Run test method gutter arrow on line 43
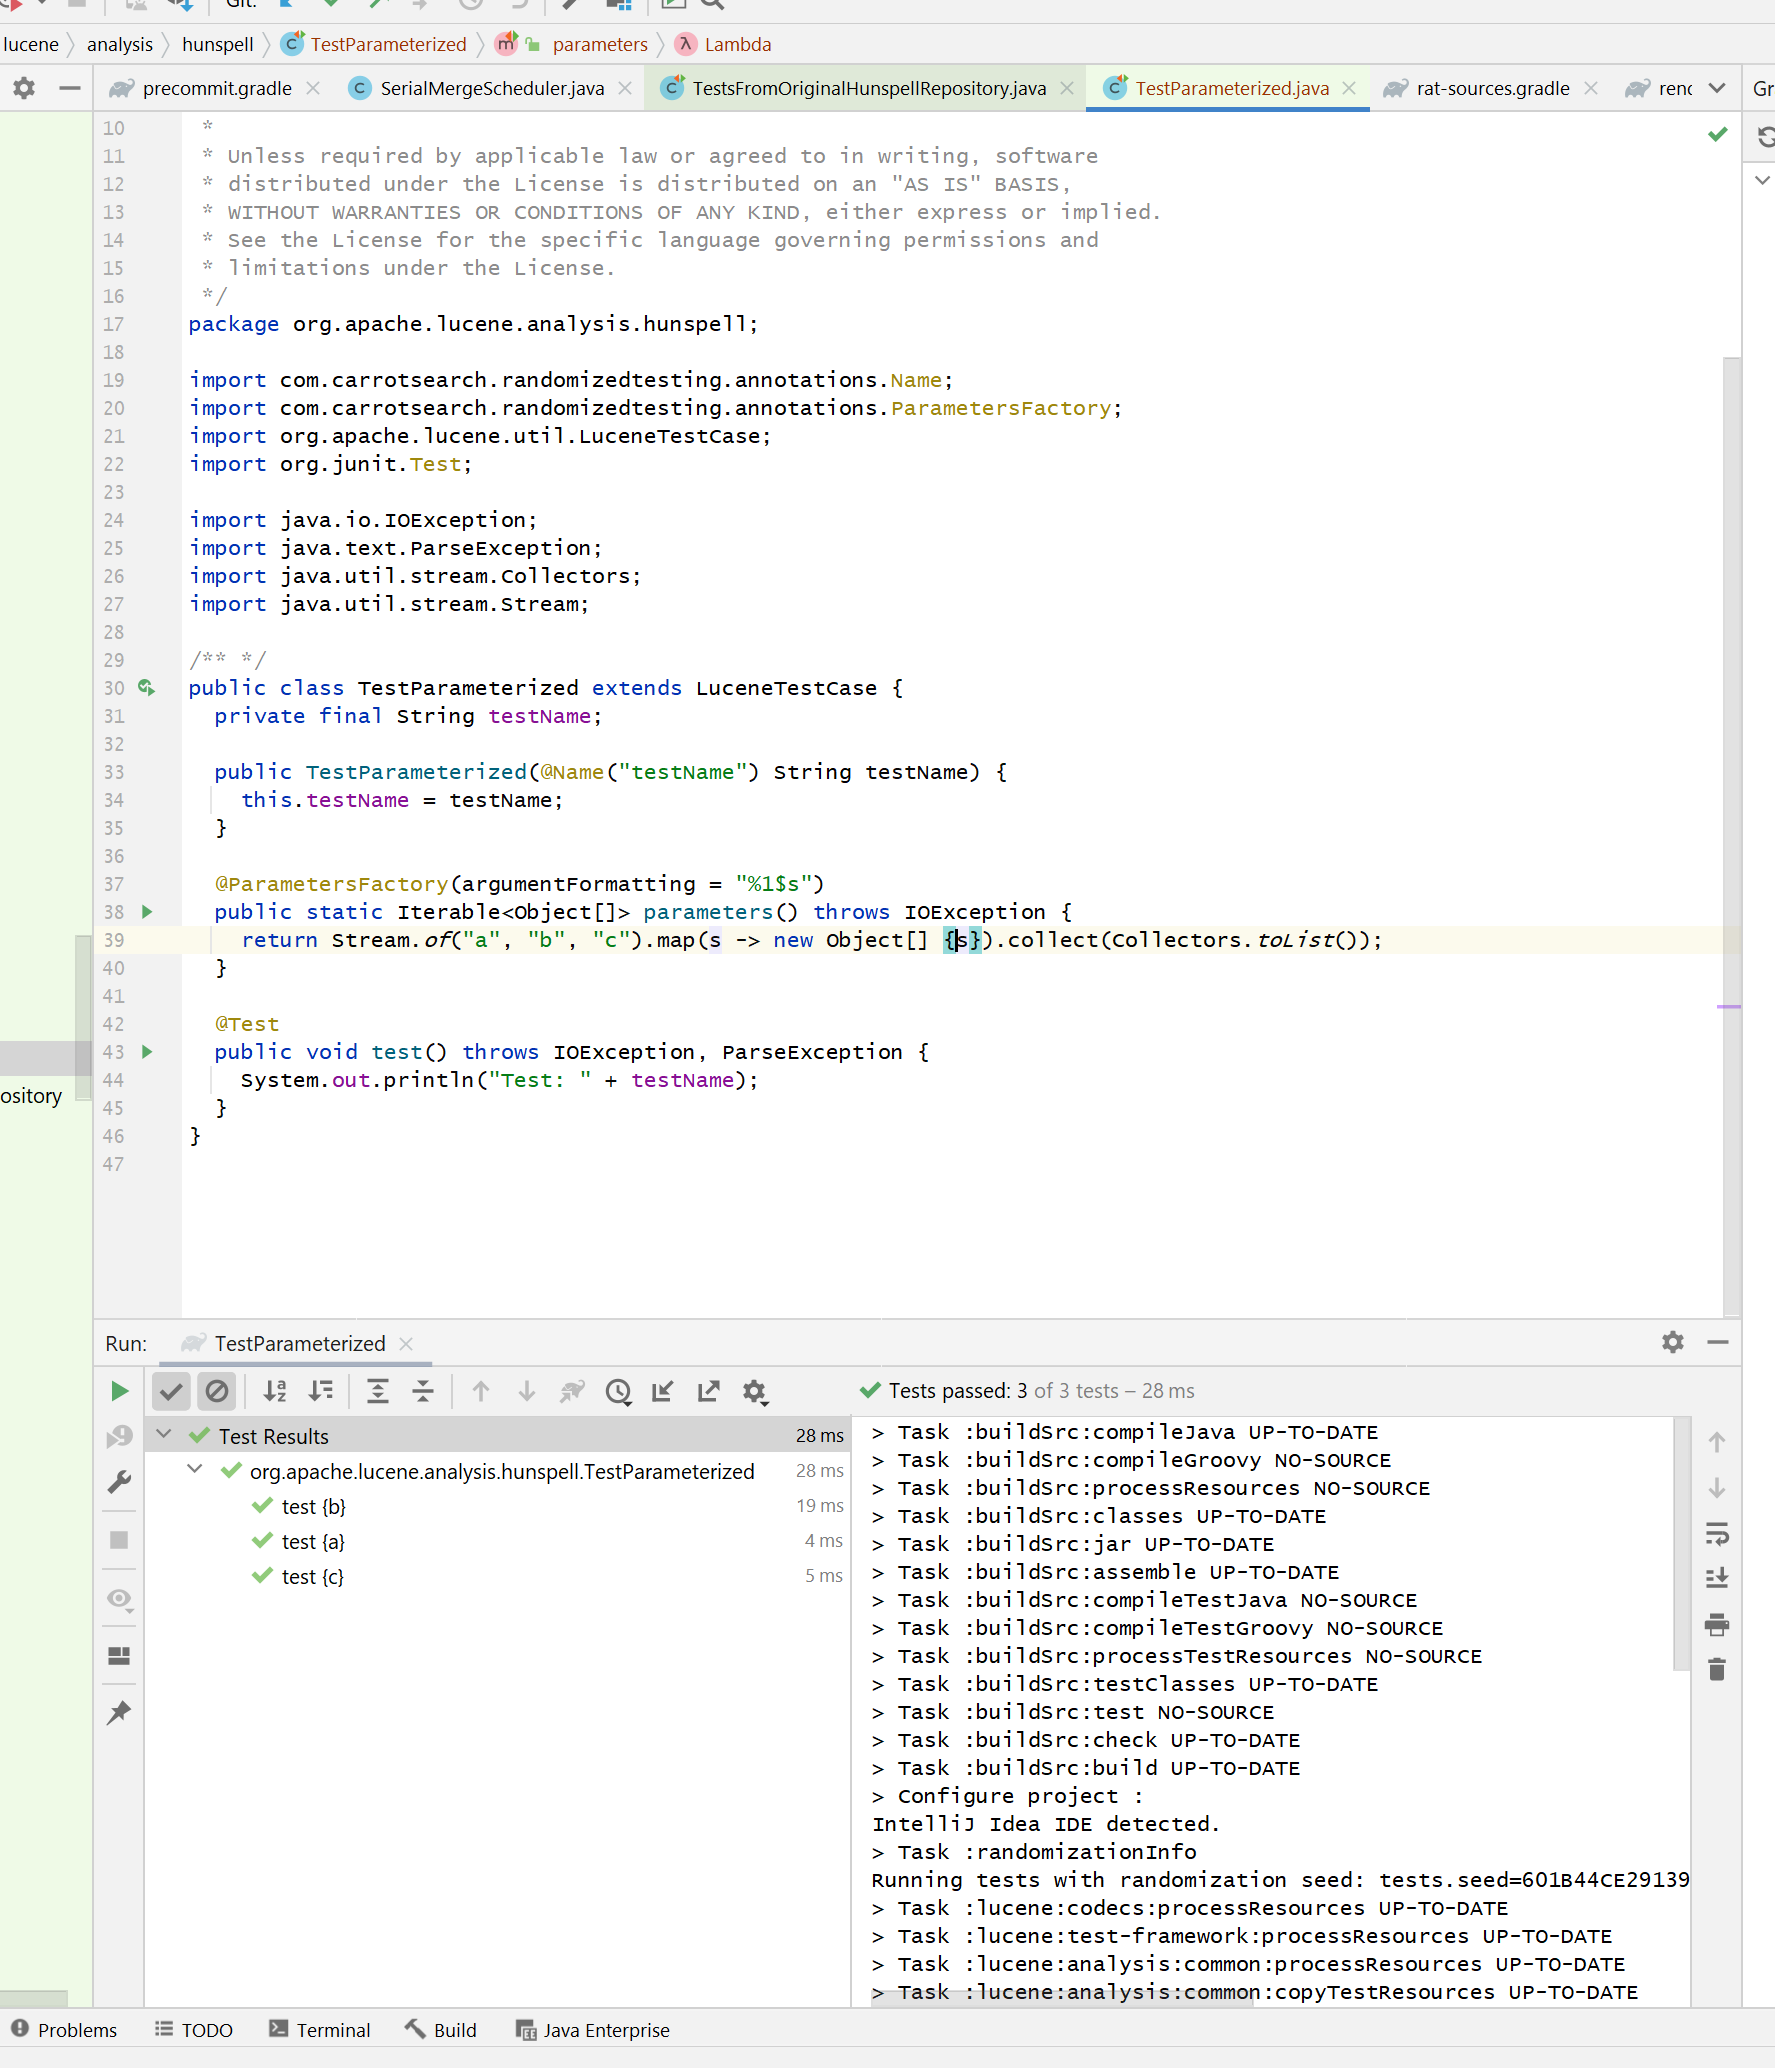This screenshot has width=1775, height=2068. (x=147, y=1052)
